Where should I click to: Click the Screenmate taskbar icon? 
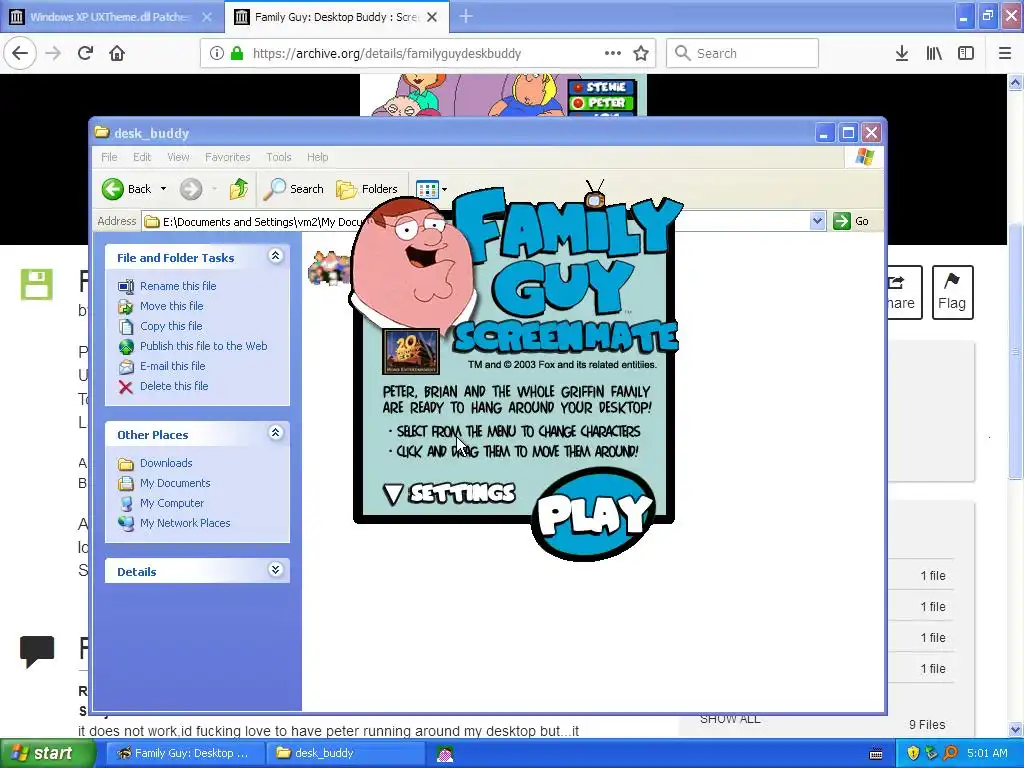[x=445, y=754]
